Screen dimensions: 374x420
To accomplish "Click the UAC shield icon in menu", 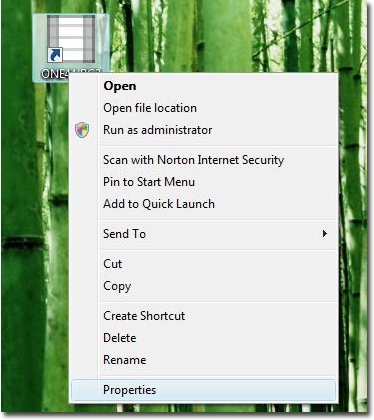I will click(82, 130).
